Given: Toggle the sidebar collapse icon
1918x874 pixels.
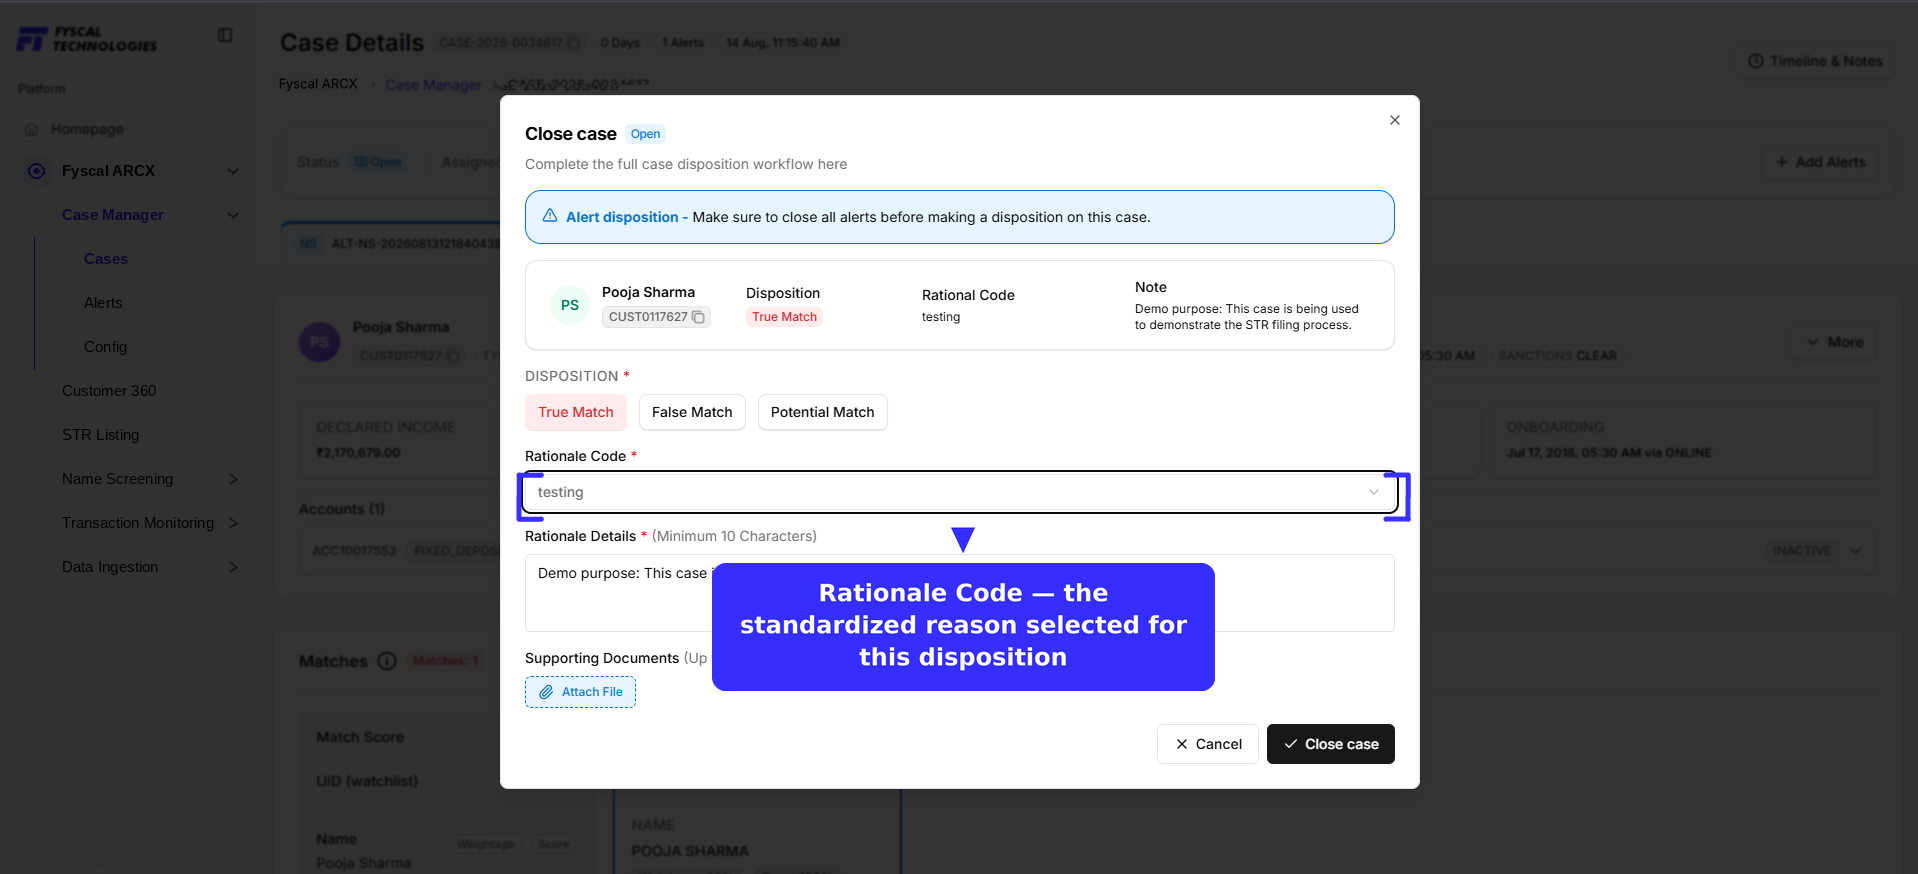Looking at the screenshot, I should [x=225, y=35].
